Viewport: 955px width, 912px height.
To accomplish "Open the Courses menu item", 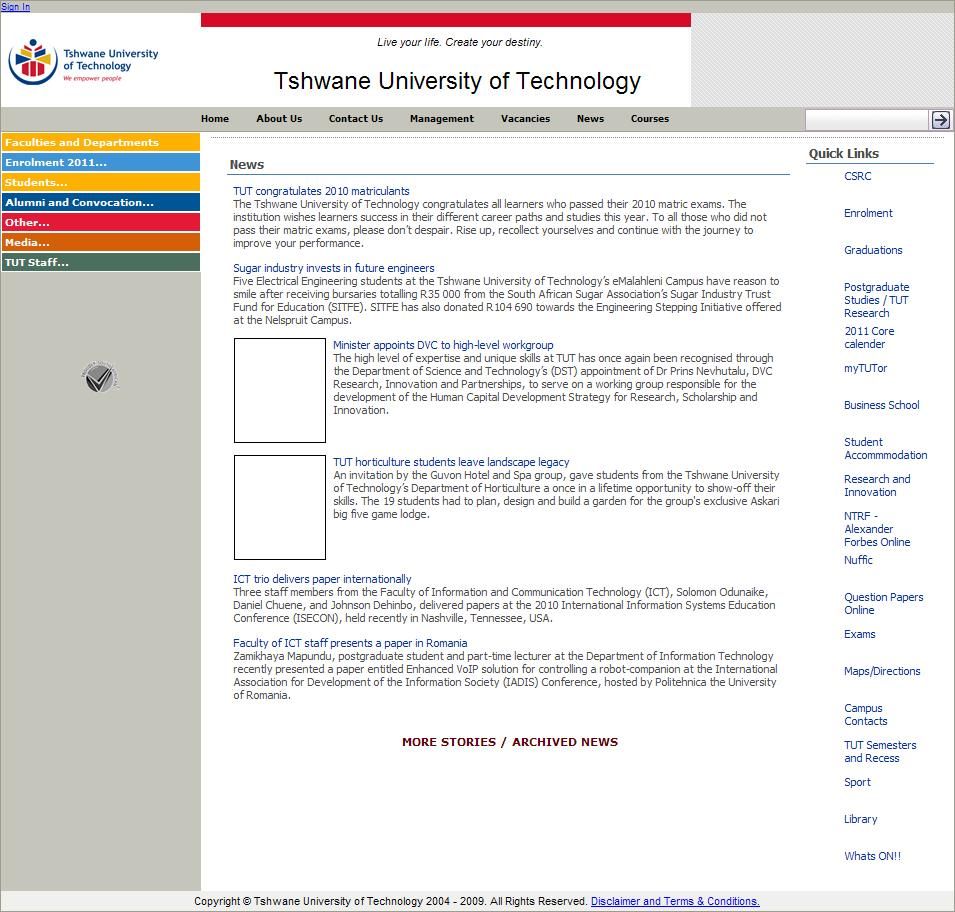I will [650, 119].
